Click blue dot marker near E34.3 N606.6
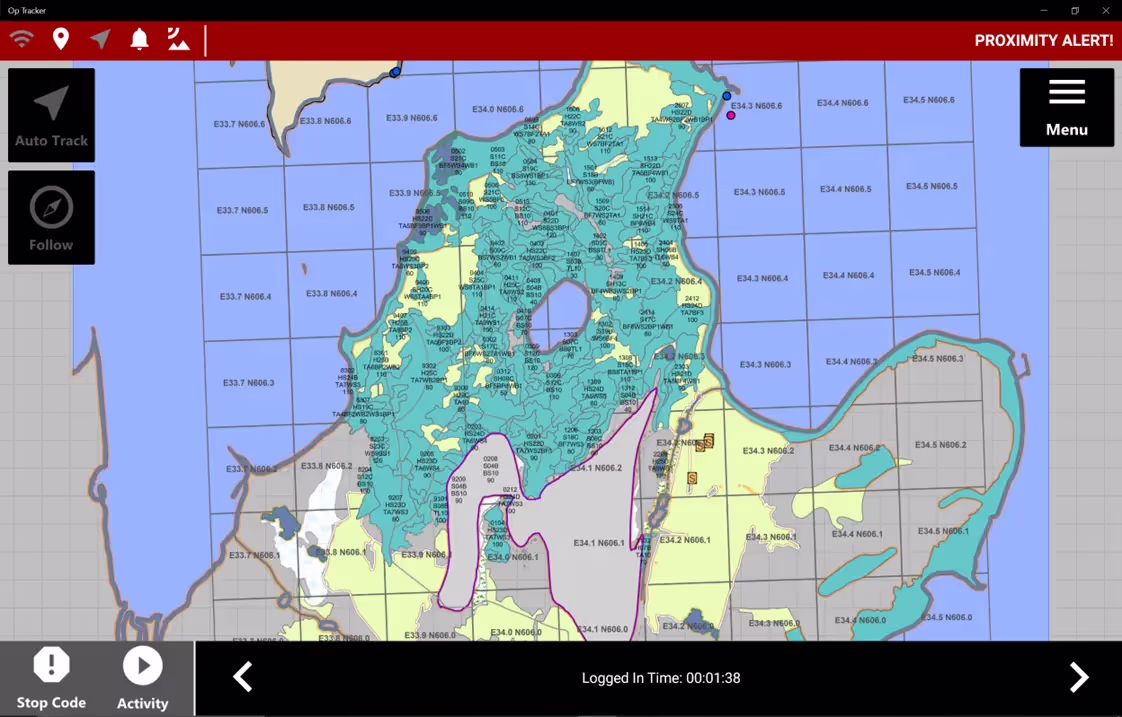This screenshot has width=1122, height=717. (x=726, y=96)
